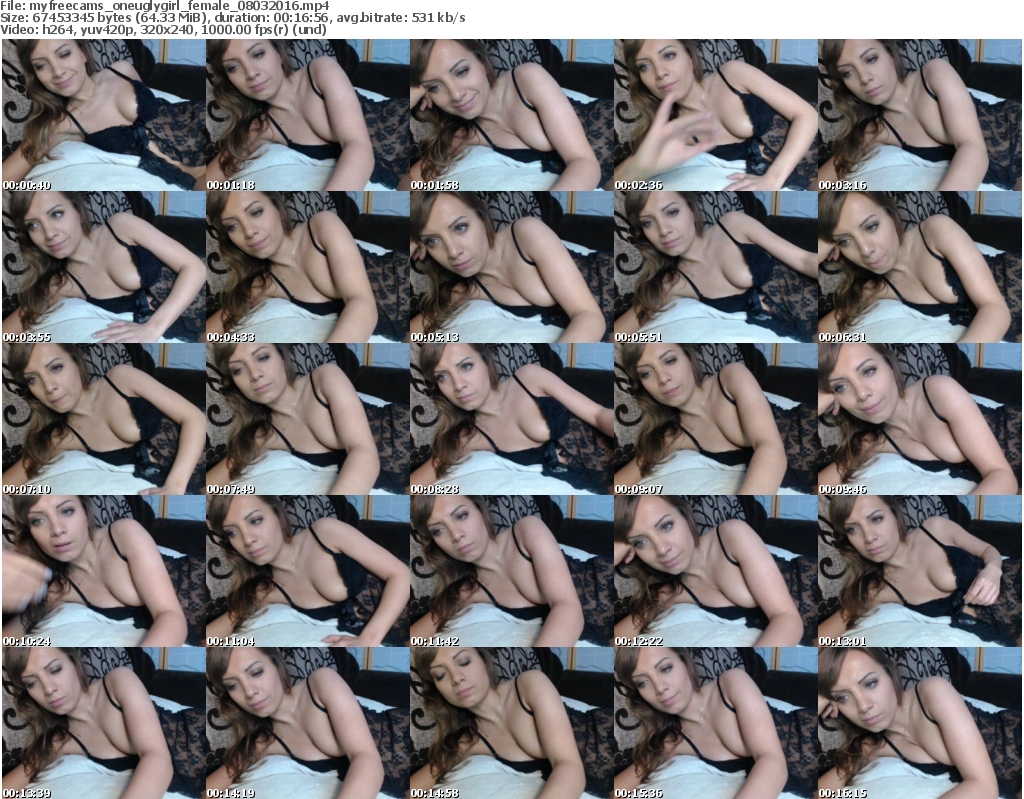Select the frame marked 00:01:18
Image resolution: width=1024 pixels, height=799 pixels.
306,115
